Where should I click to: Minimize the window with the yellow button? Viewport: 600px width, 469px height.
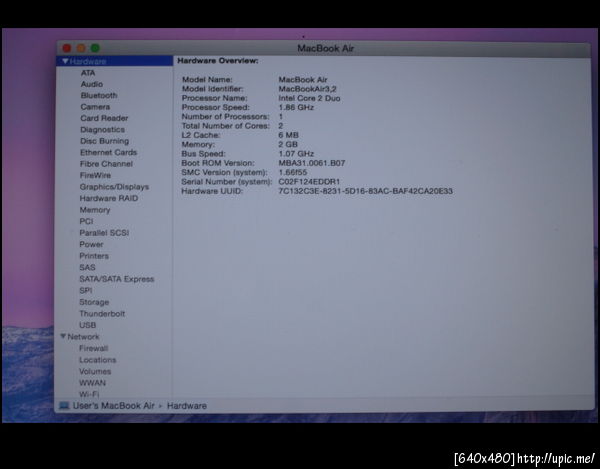tap(81, 48)
